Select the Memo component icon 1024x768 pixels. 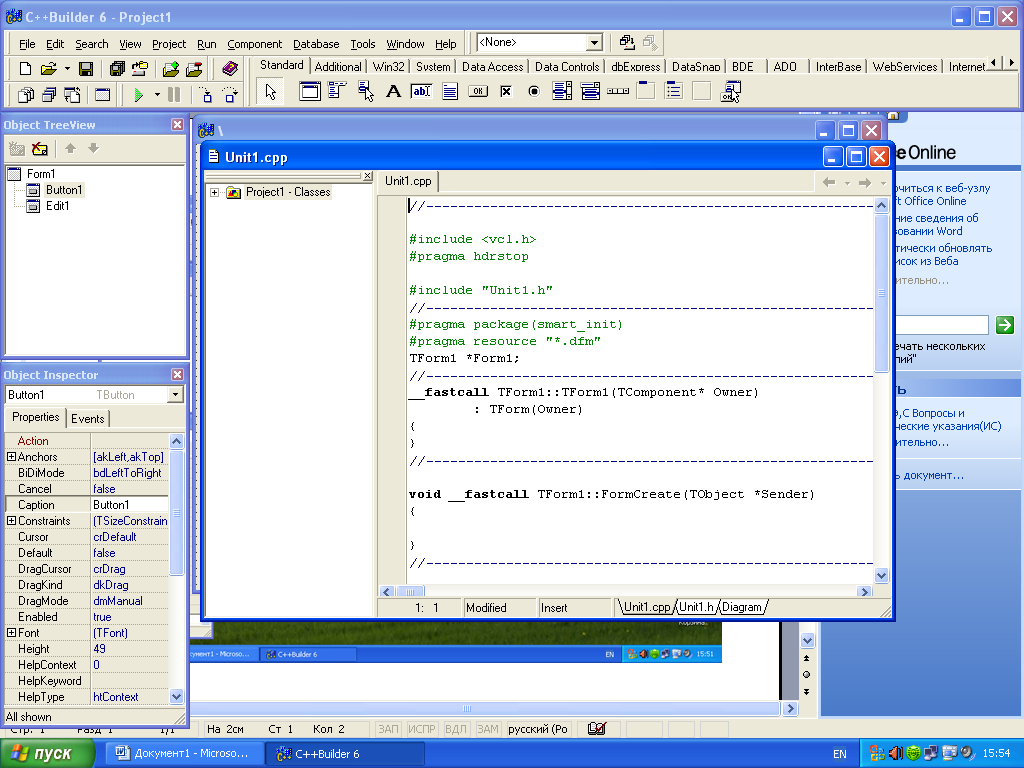click(449, 91)
